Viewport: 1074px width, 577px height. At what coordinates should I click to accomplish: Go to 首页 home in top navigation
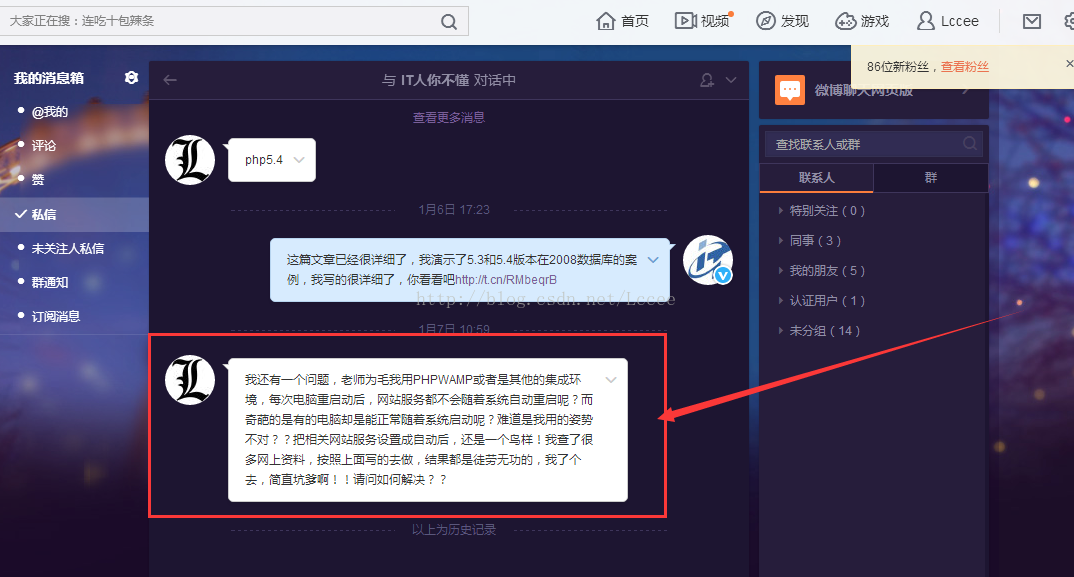(x=622, y=21)
